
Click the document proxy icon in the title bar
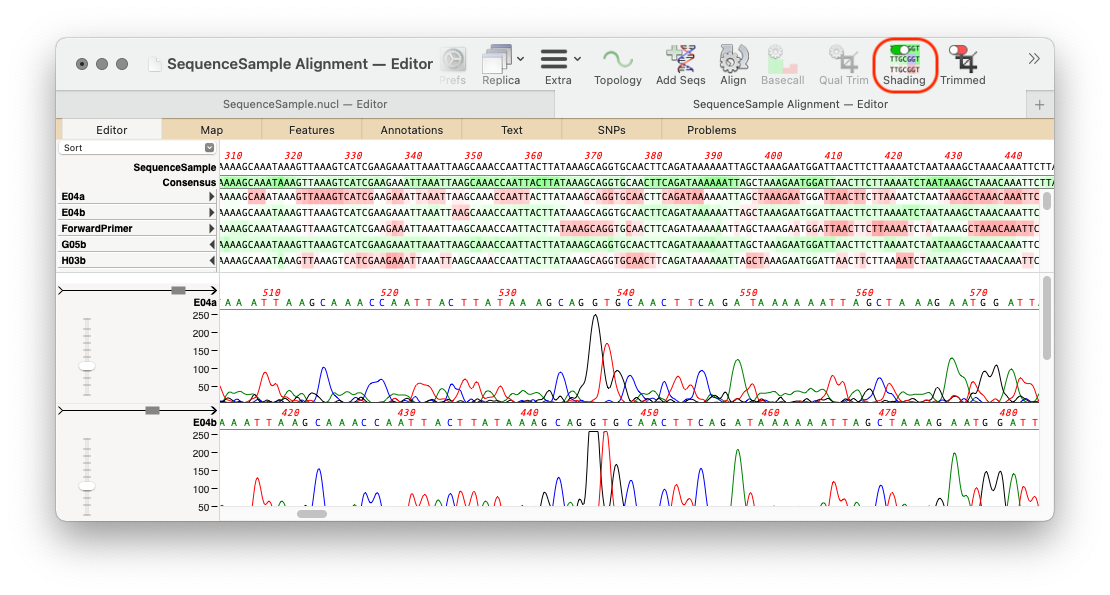154,64
